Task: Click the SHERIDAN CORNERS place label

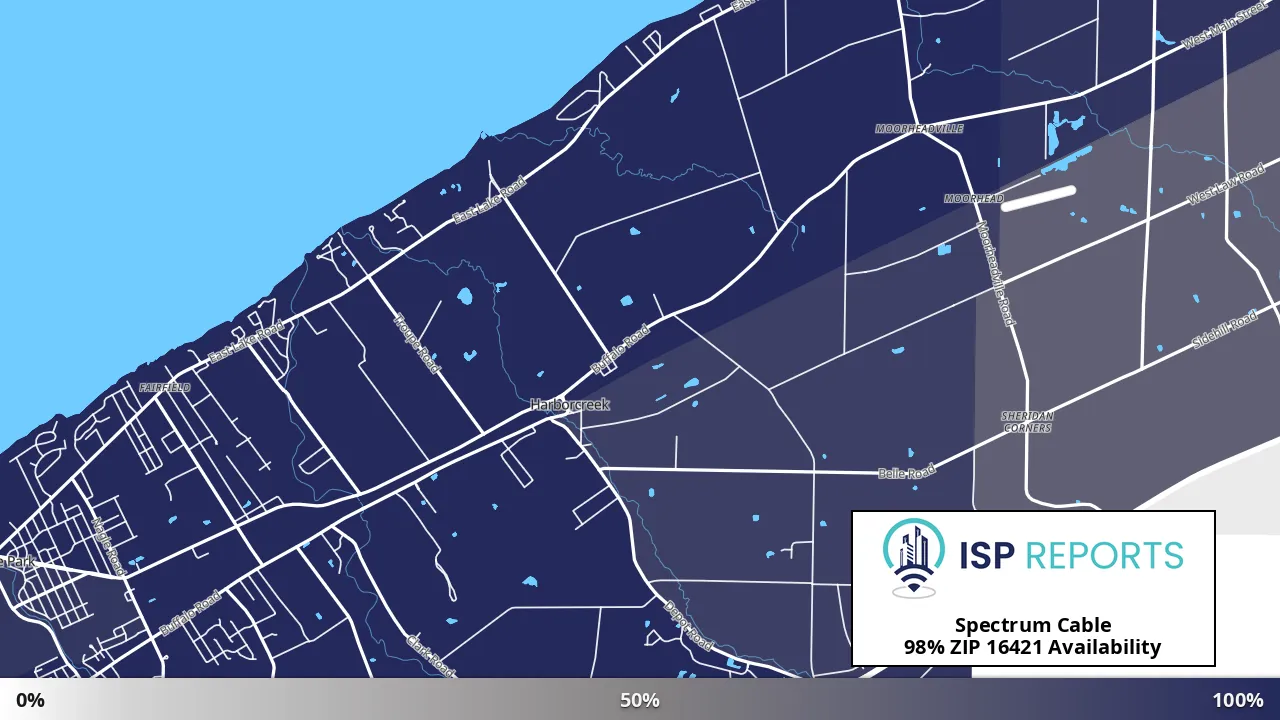Action: pos(1027,422)
